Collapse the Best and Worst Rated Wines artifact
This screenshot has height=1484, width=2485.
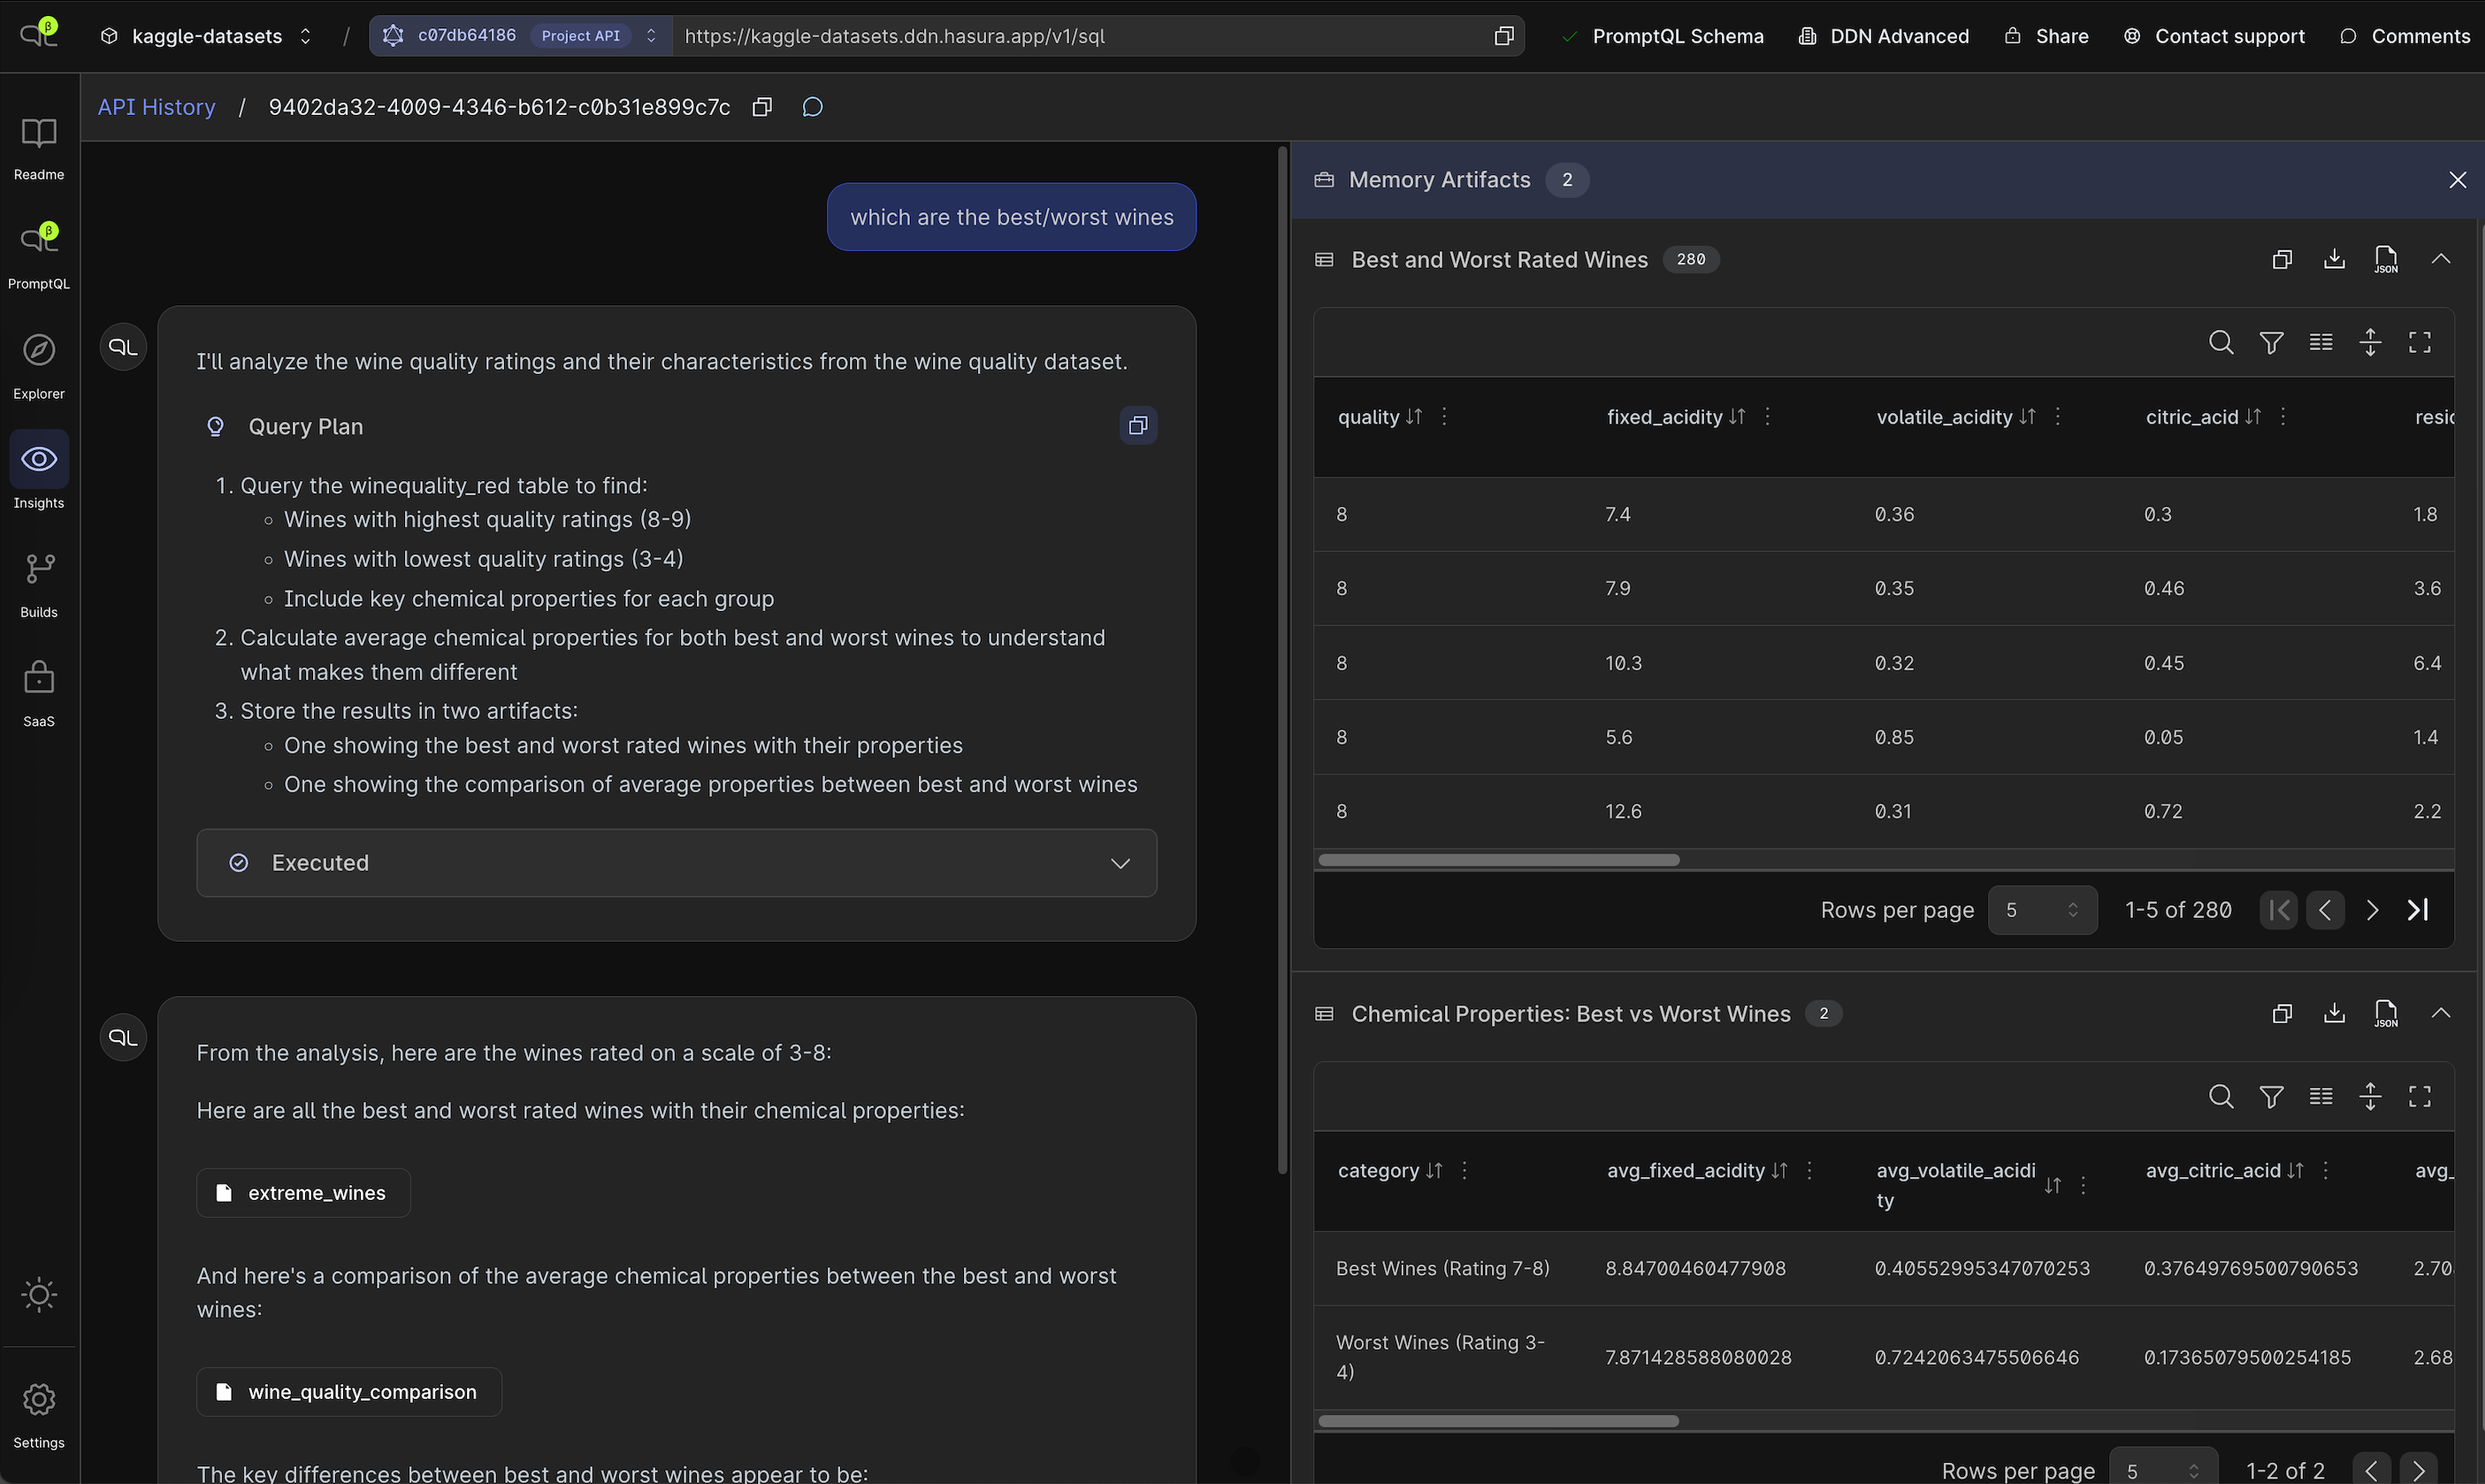(2440, 259)
